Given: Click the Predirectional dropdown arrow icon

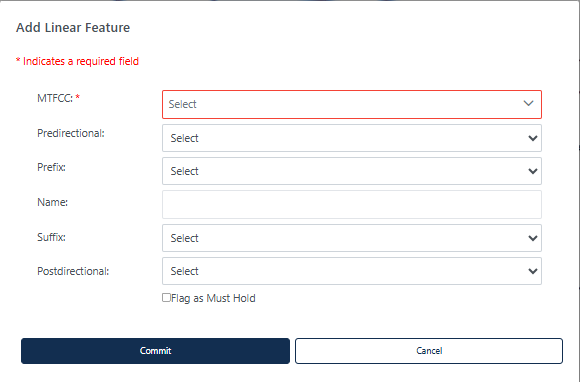Looking at the screenshot, I should [533, 138].
